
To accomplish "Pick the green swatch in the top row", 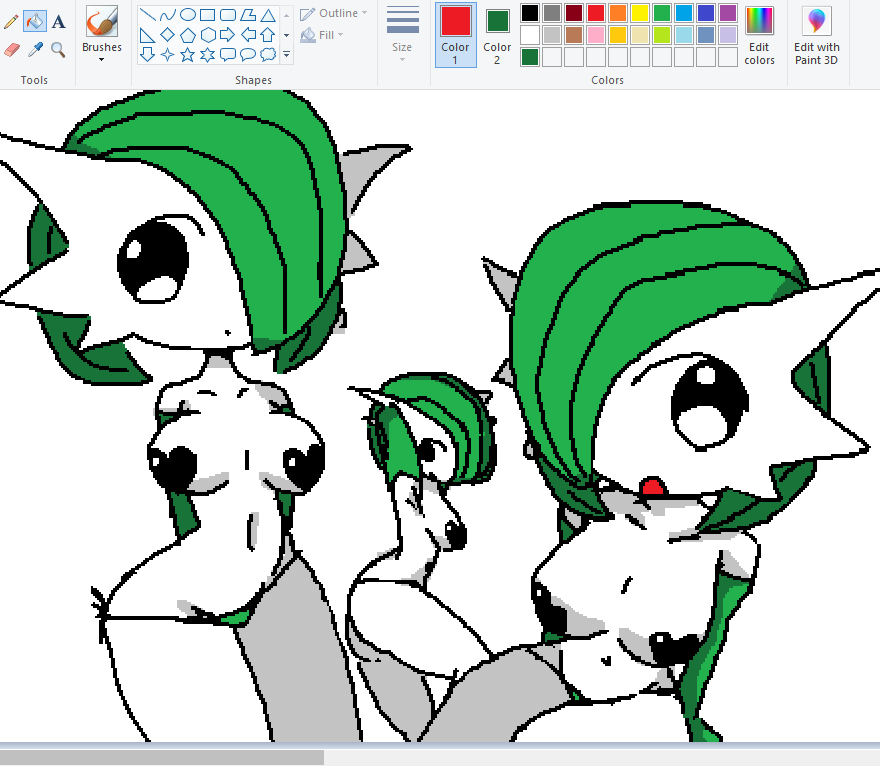I will point(662,13).
